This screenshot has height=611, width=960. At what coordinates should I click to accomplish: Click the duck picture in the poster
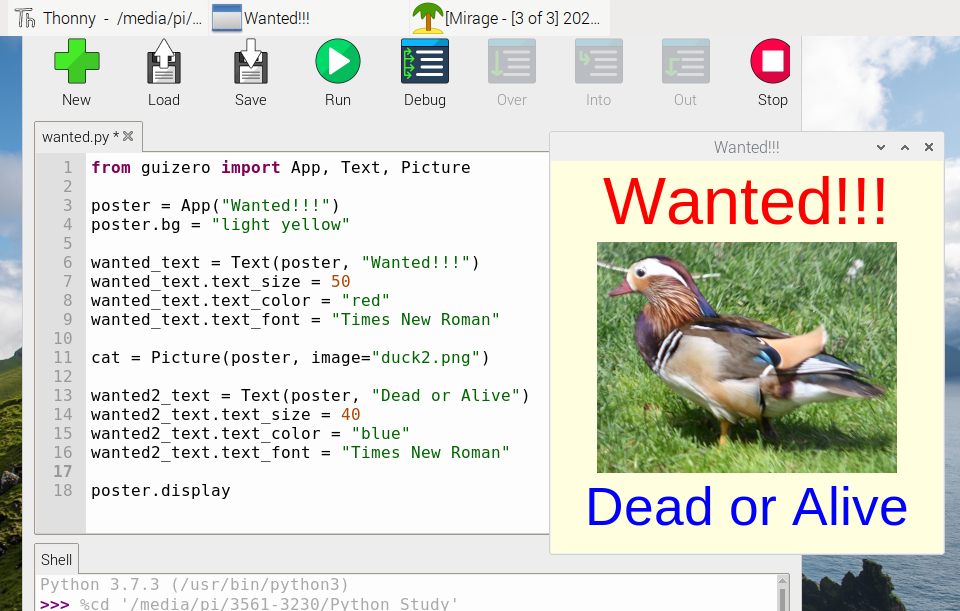[x=747, y=358]
